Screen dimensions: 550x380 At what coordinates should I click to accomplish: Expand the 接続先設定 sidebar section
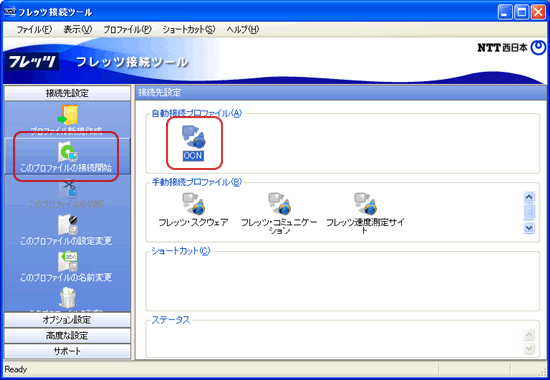(67, 93)
